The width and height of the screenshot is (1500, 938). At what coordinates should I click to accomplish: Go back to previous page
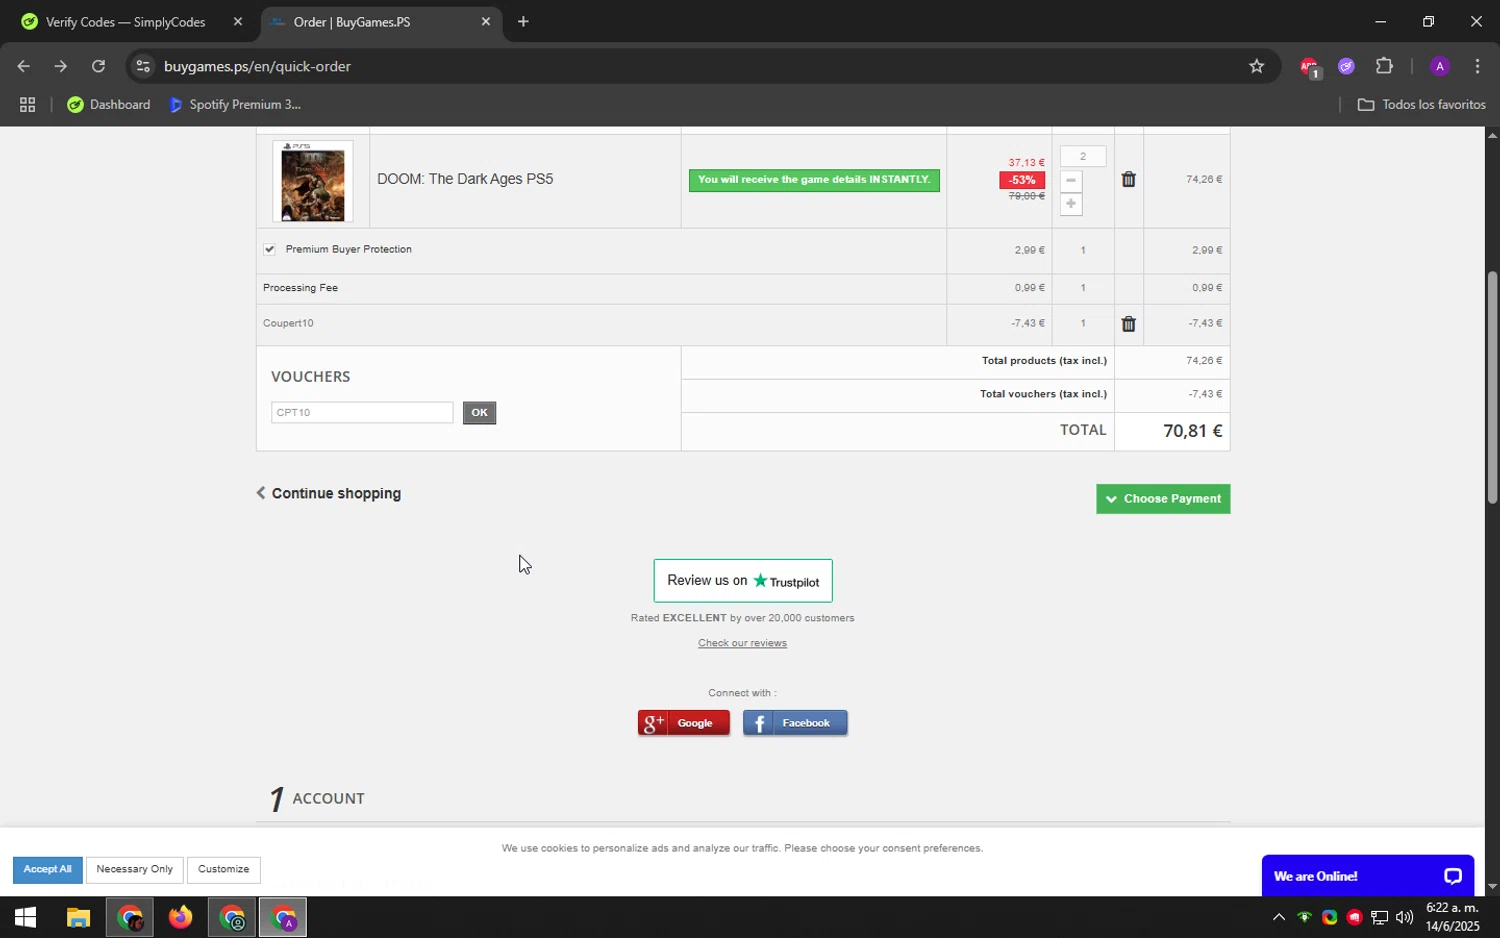(23, 66)
